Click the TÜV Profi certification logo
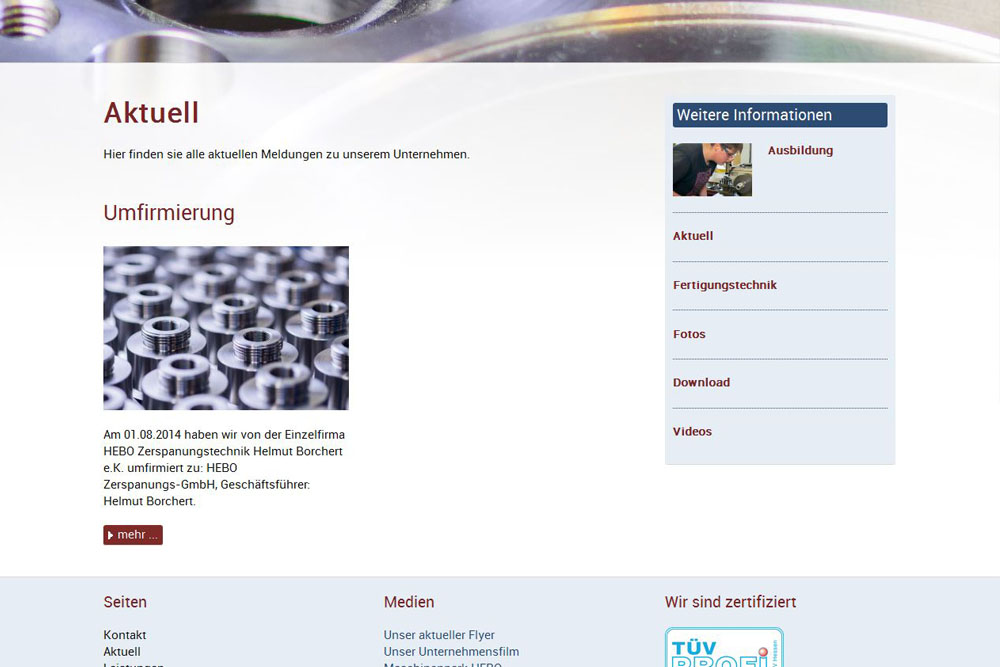 pyautogui.click(x=724, y=648)
